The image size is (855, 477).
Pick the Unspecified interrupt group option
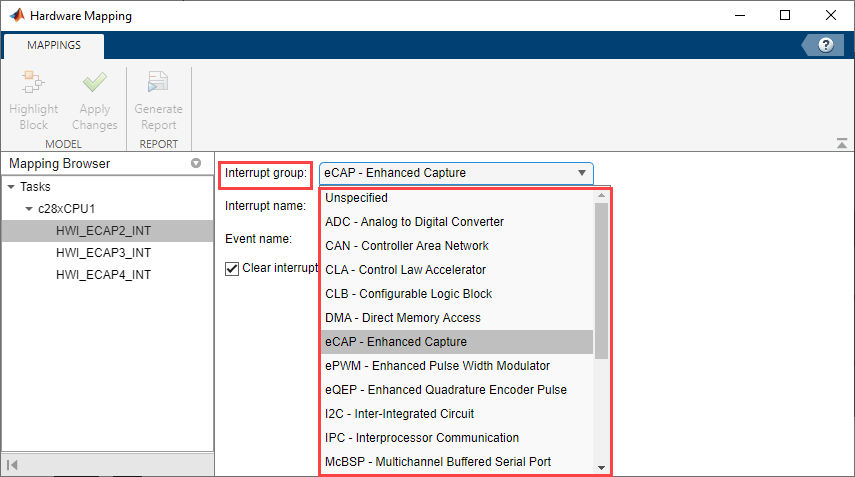[x=356, y=198]
